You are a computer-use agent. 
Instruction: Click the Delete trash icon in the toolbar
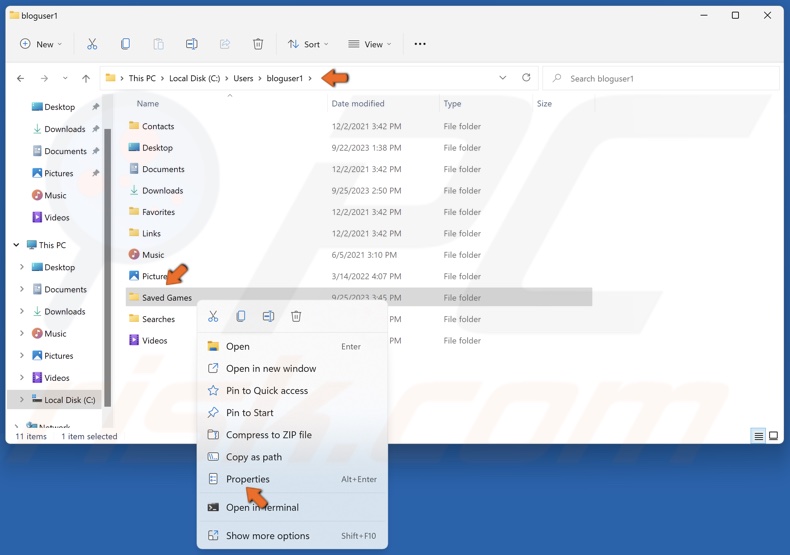pyautogui.click(x=258, y=44)
